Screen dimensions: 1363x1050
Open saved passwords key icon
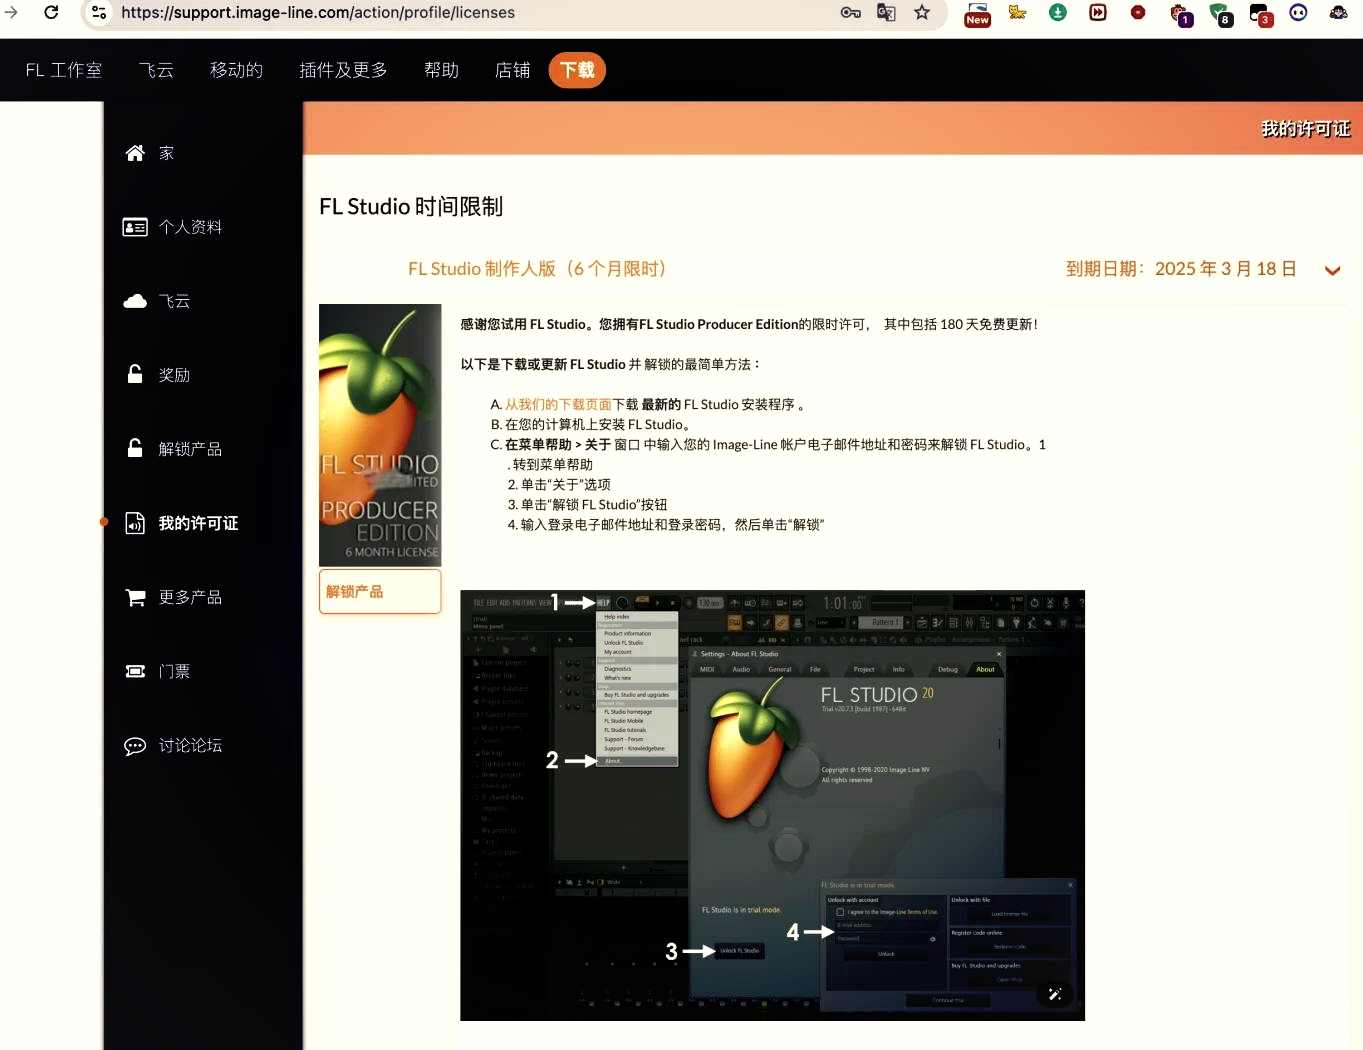pyautogui.click(x=850, y=12)
